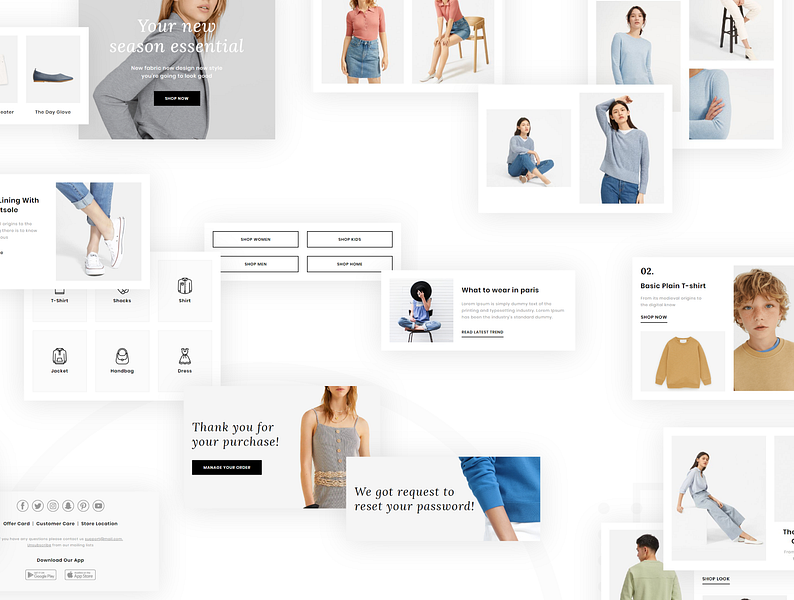The image size is (794, 600).
Task: Select the Dress category icon
Action: pos(185,356)
